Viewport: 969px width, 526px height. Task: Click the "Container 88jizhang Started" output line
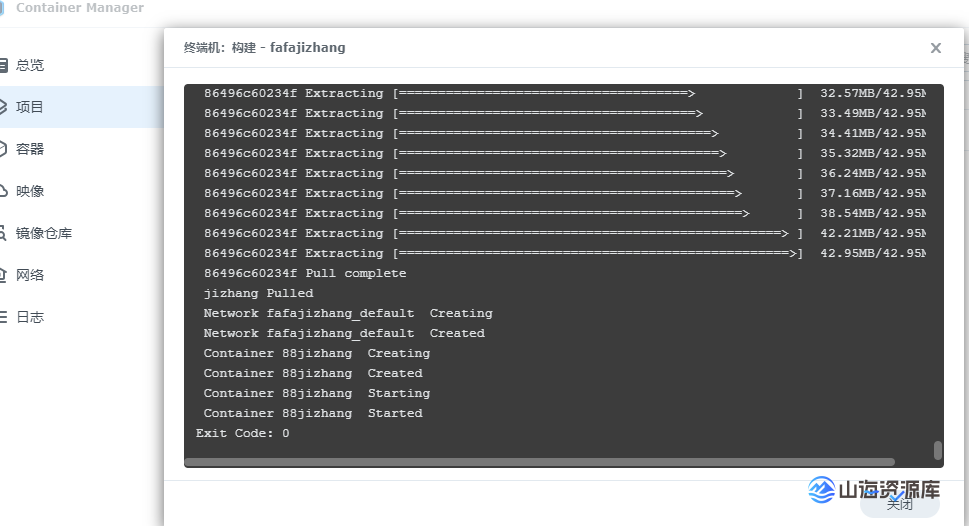click(313, 413)
